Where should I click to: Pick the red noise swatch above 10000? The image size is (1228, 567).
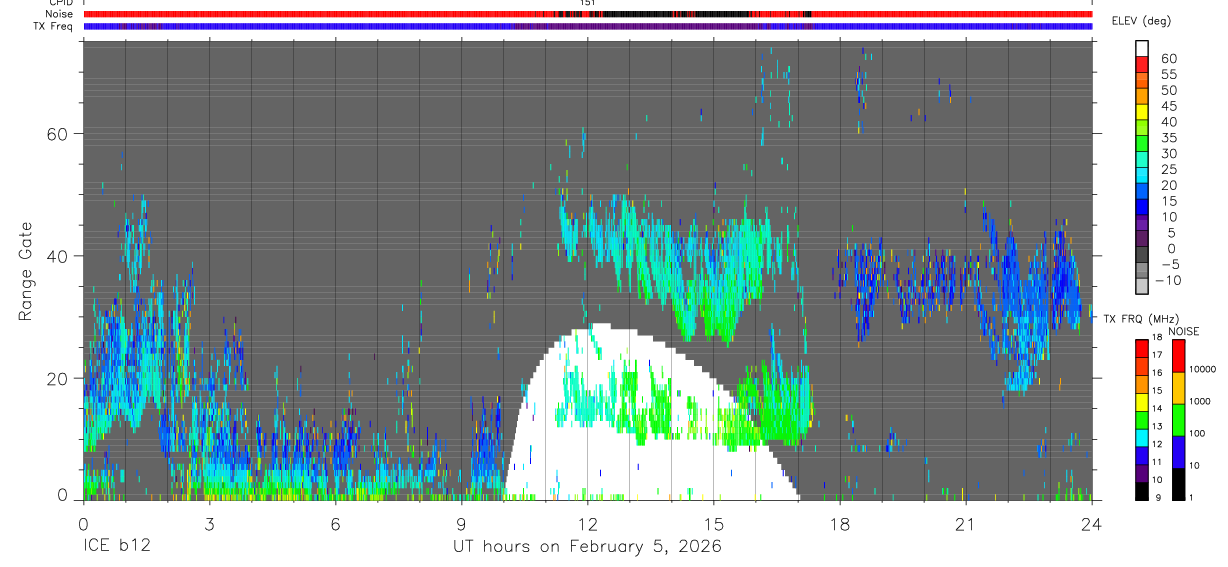(x=1178, y=356)
